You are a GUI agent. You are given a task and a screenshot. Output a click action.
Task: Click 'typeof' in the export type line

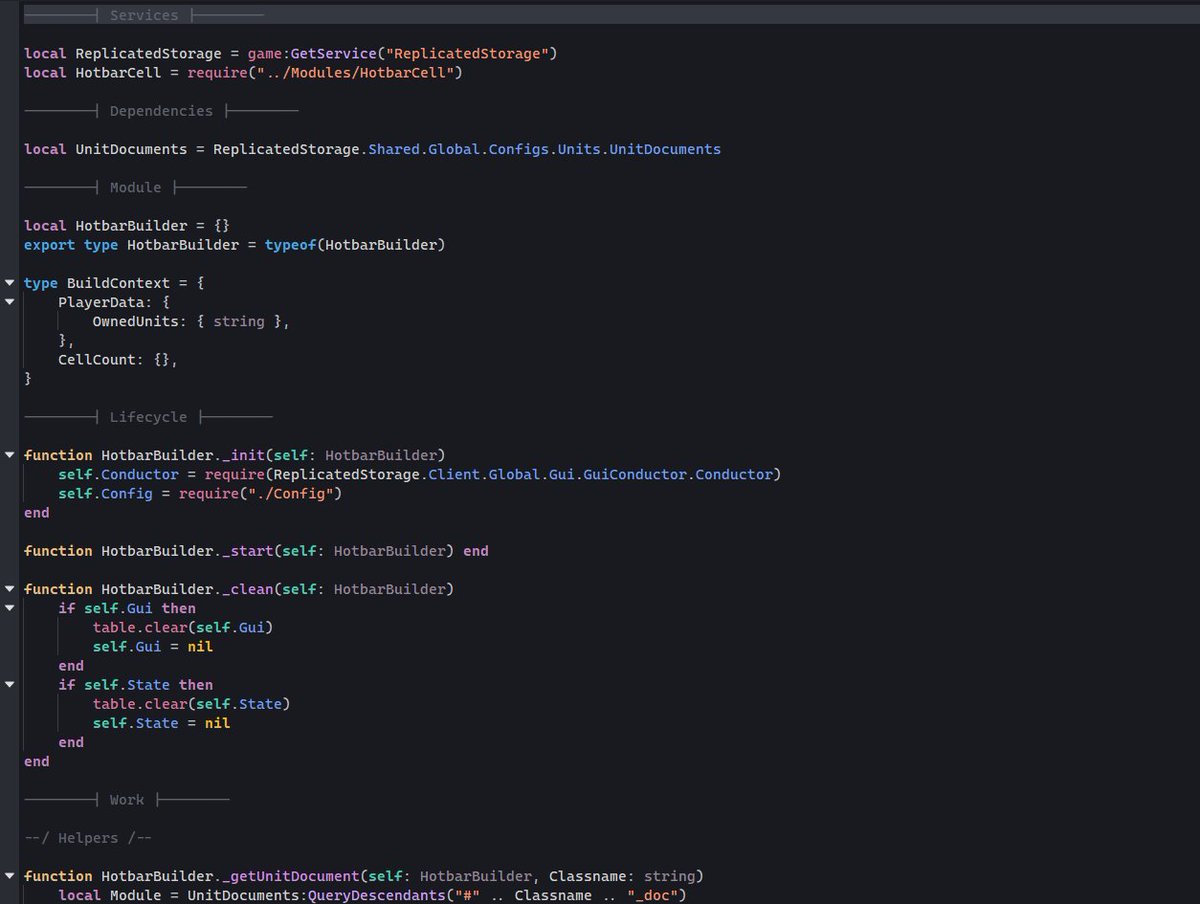pos(290,245)
